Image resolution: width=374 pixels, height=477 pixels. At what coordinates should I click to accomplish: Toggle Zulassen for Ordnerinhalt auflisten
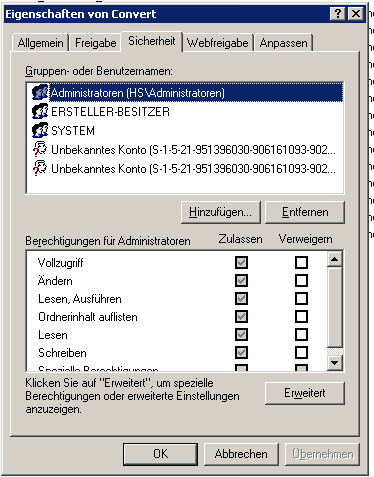[241, 316]
